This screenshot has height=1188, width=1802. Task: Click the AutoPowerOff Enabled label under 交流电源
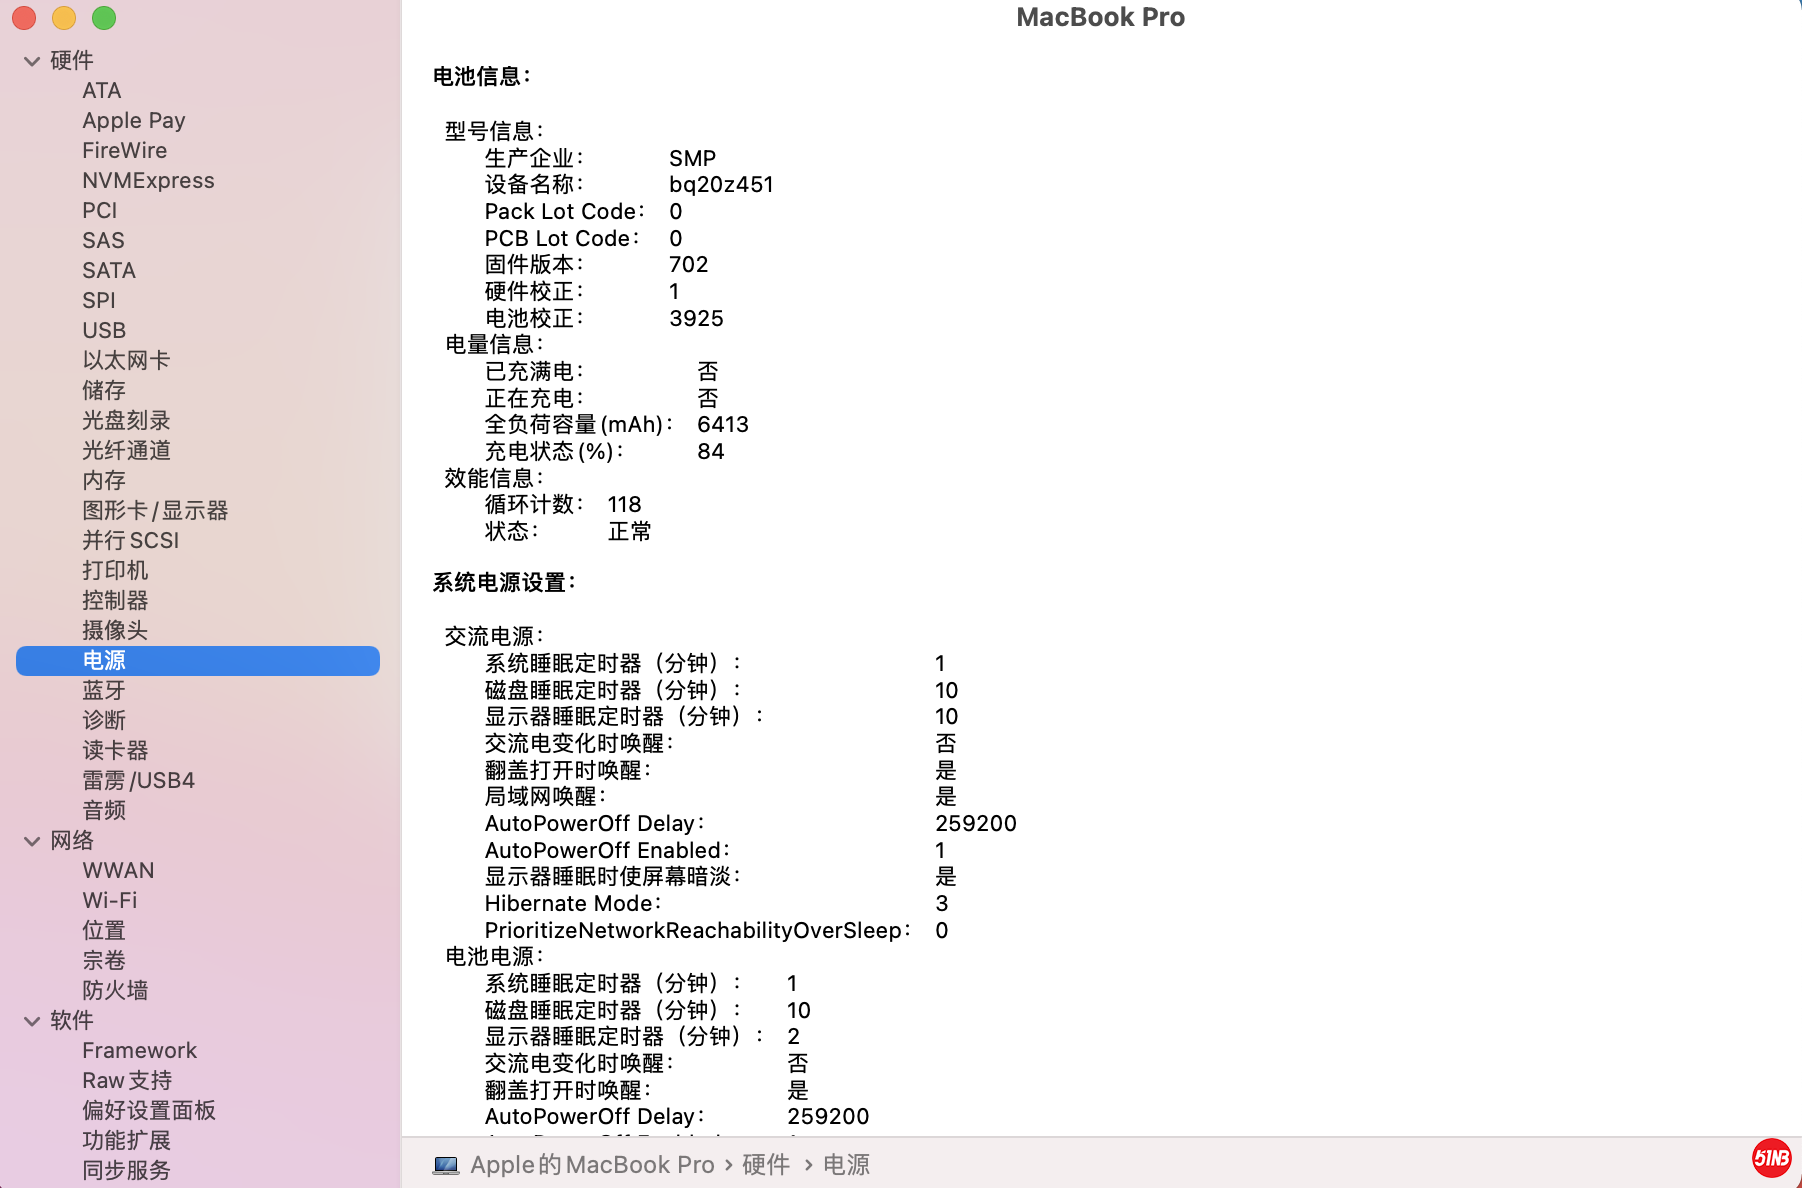click(x=607, y=851)
